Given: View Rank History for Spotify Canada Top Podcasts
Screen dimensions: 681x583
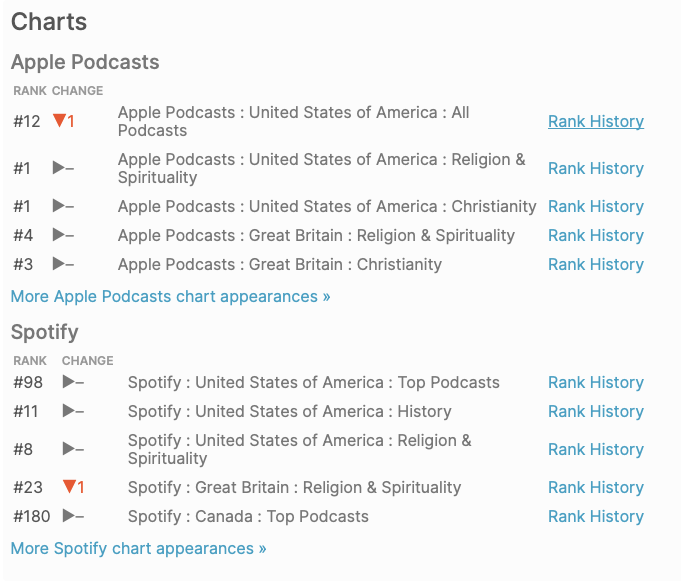Looking at the screenshot, I should click(x=595, y=516).
